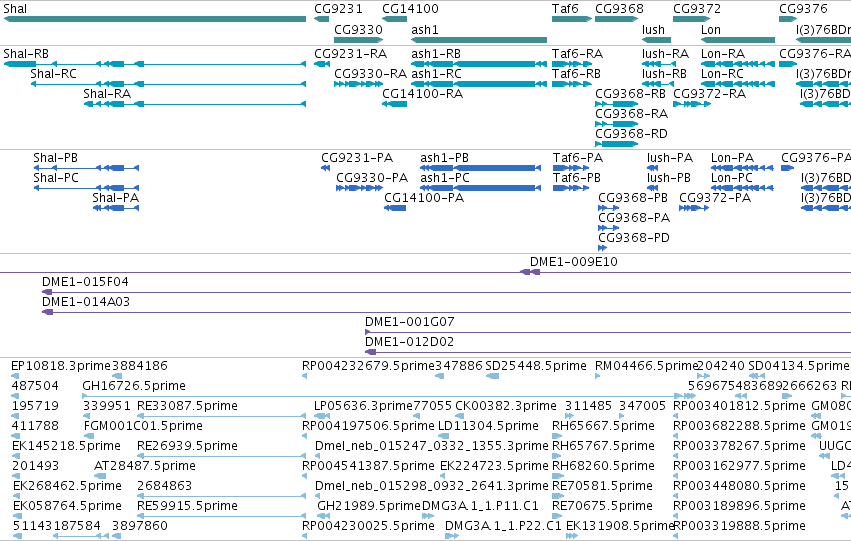This screenshot has width=851, height=541.
Task: Select the CG9231-RA transcript
Action: coord(322,64)
